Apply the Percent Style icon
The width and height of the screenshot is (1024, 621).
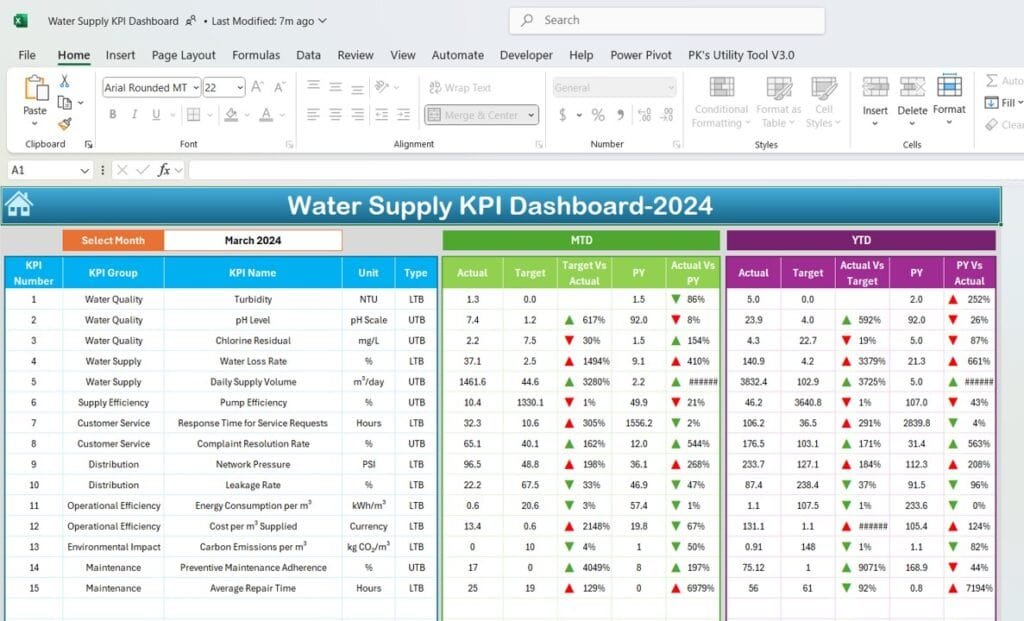pos(599,114)
